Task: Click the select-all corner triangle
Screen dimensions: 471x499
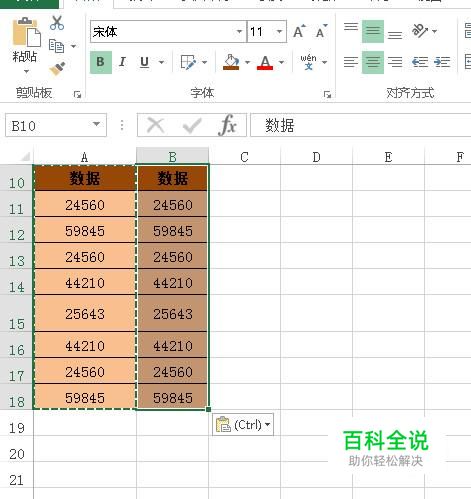Action: point(25,156)
